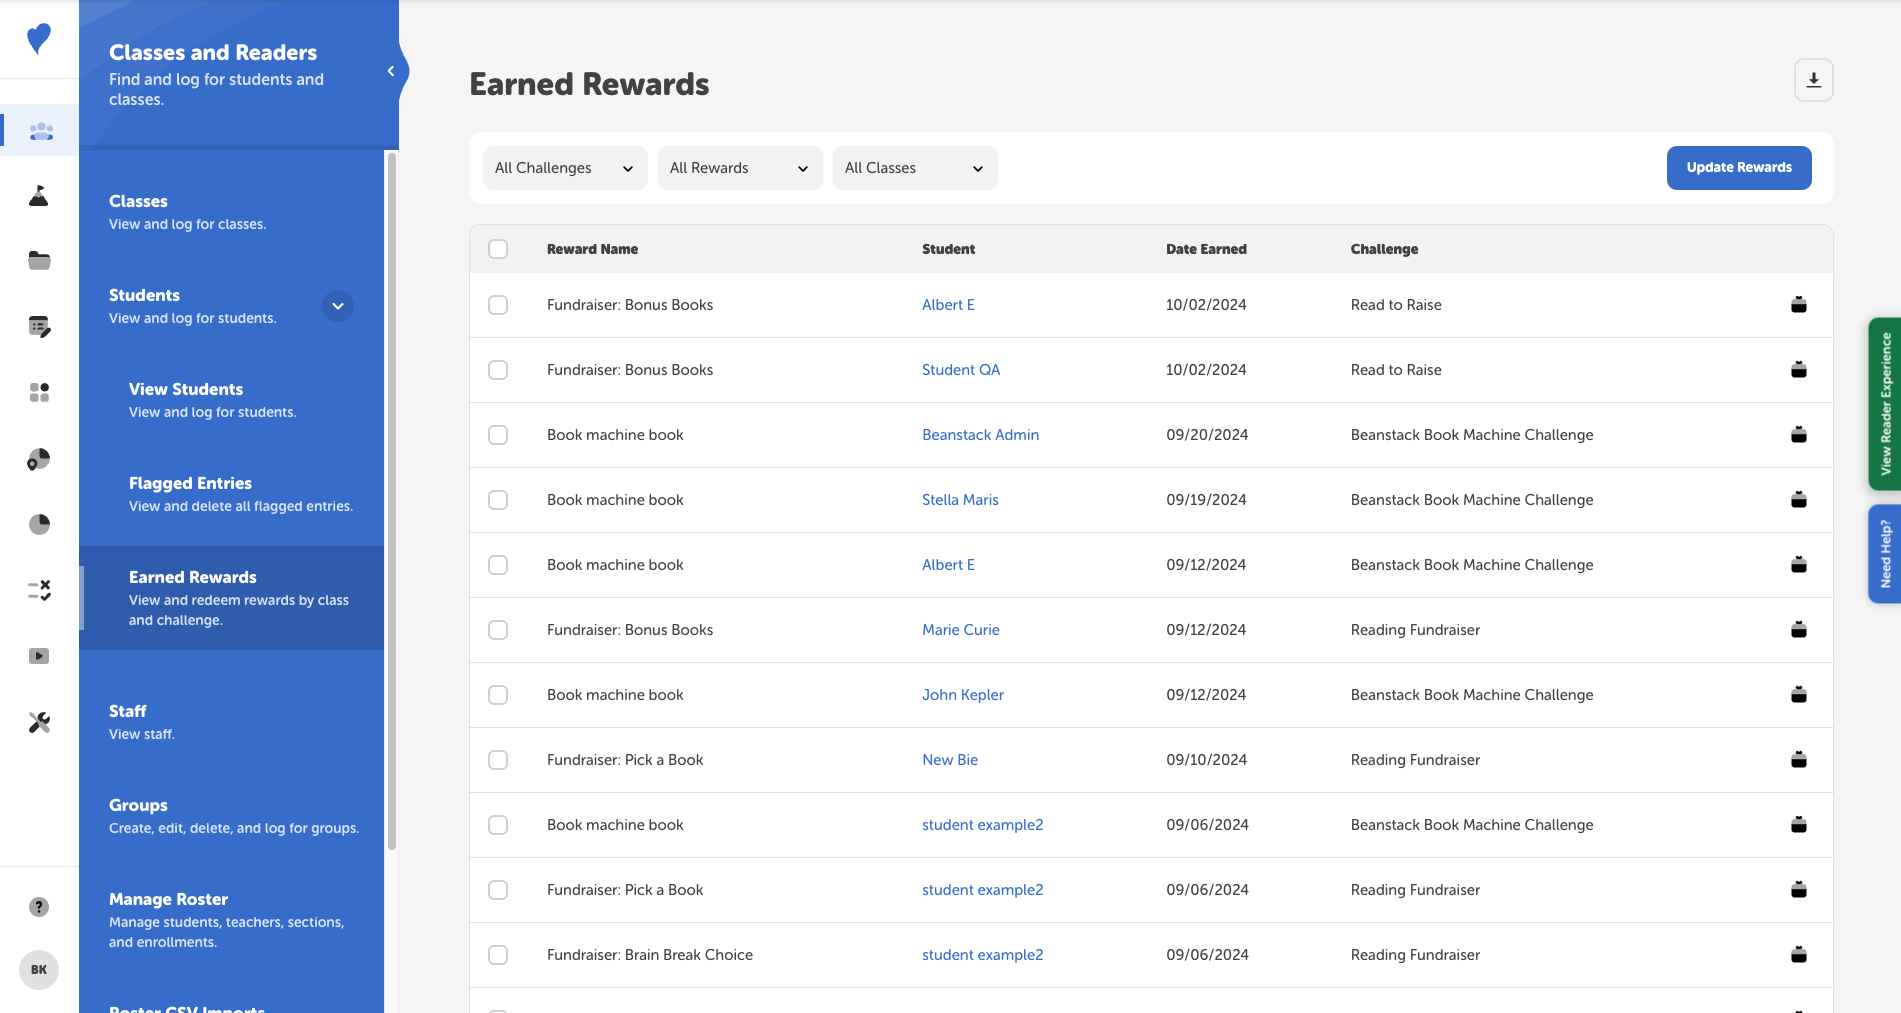
Task: Open the All Challenges dropdown
Action: [x=564, y=167]
